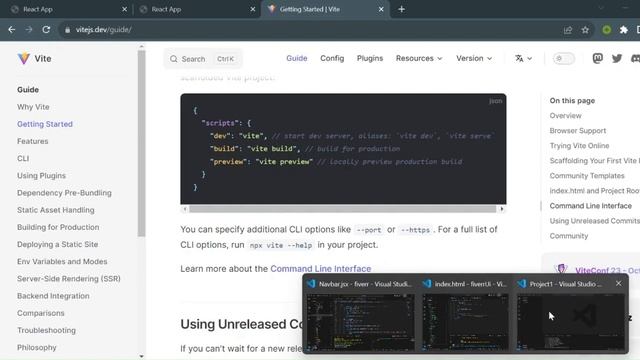
Task: Open the language translation dropdown
Action: click(523, 58)
